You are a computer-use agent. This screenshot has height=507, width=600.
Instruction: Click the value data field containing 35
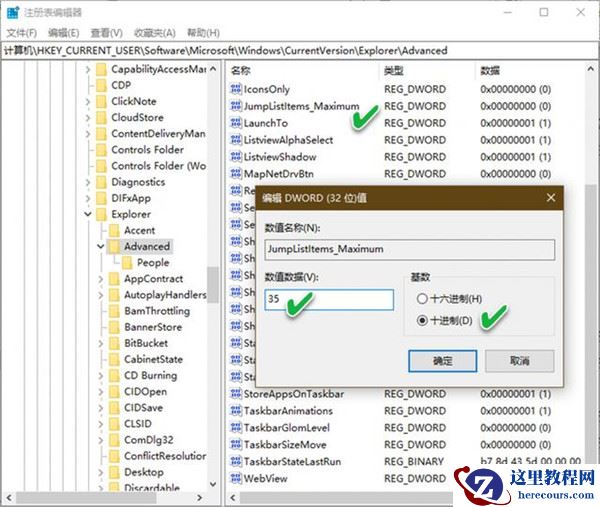point(329,299)
